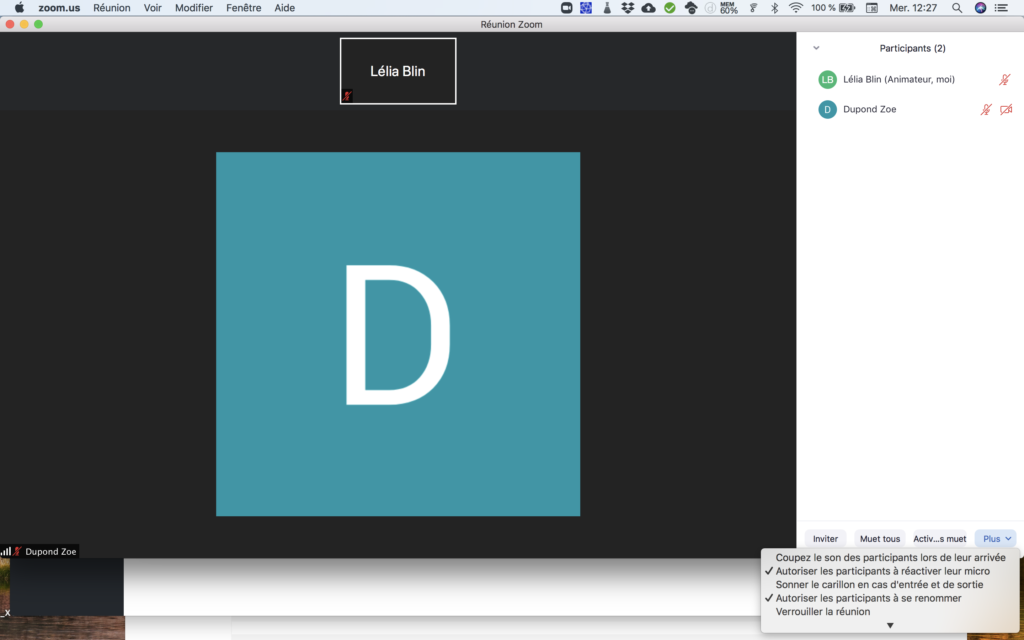Launch Siri from the menu bar
Viewport: 1024px width, 640px height.
980,8
